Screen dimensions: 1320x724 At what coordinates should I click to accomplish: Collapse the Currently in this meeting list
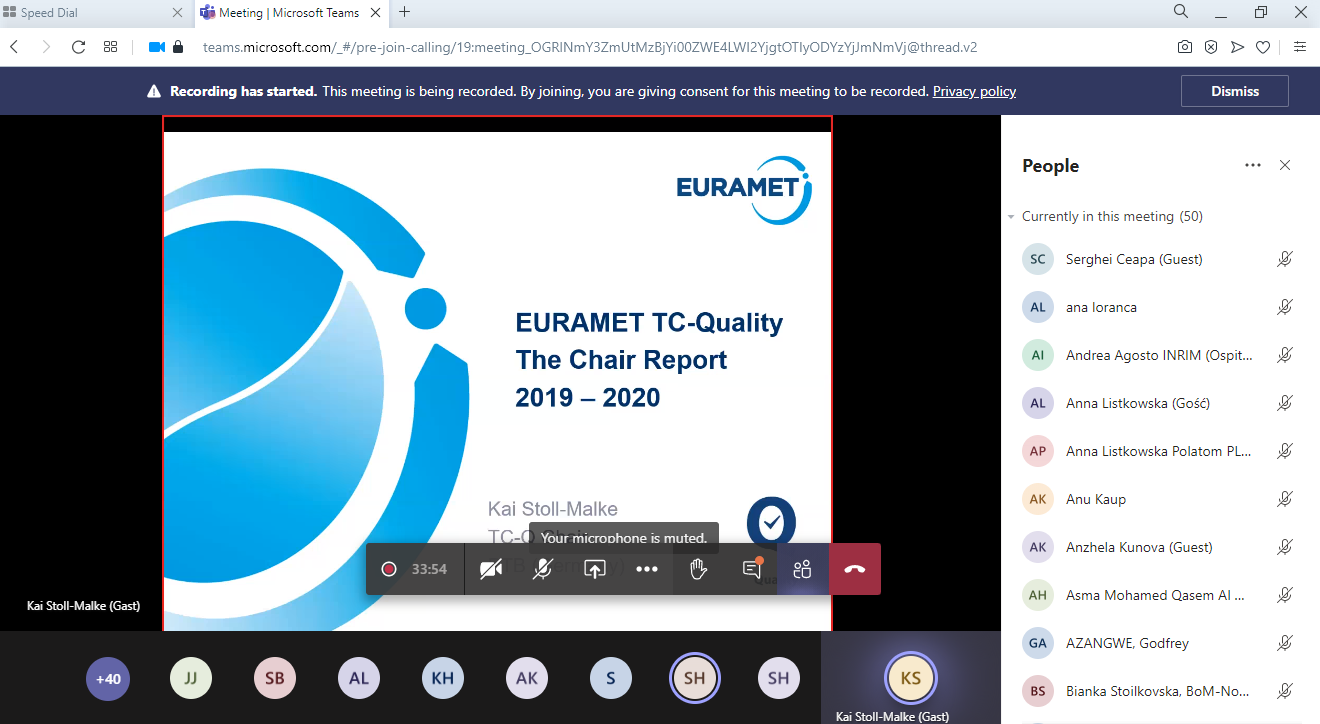(1010, 216)
